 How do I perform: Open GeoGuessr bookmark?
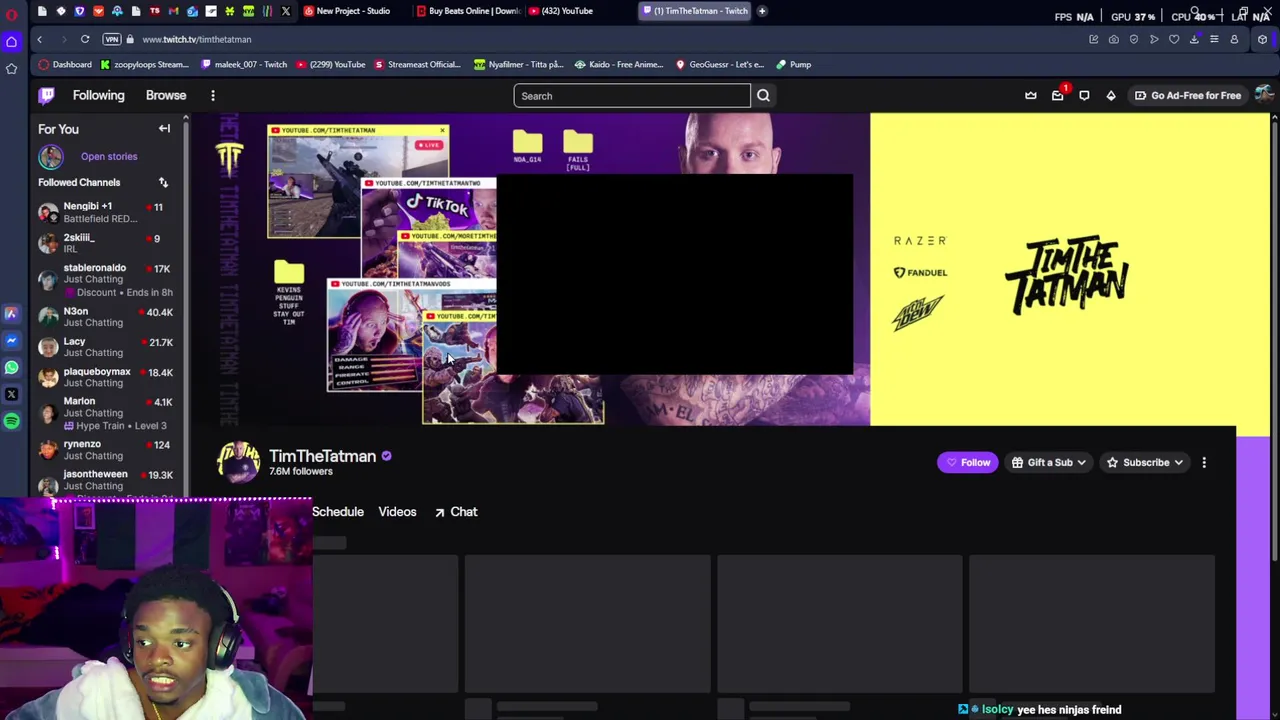pyautogui.click(x=720, y=64)
